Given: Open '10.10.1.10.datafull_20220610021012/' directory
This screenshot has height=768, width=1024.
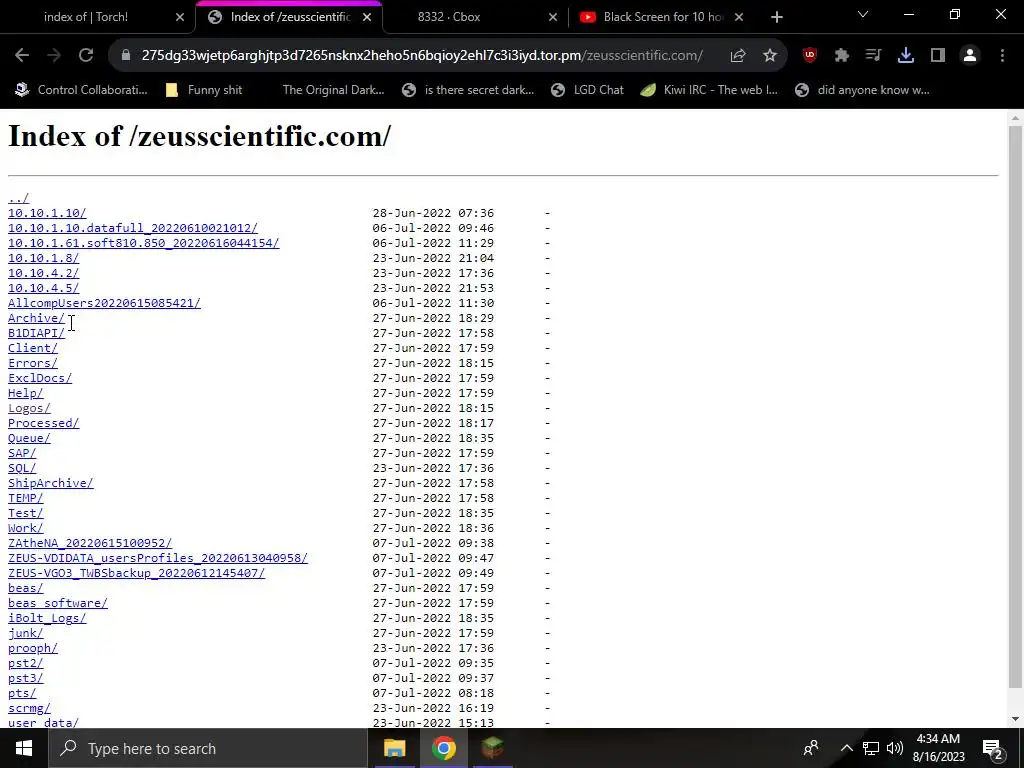Looking at the screenshot, I should (133, 228).
